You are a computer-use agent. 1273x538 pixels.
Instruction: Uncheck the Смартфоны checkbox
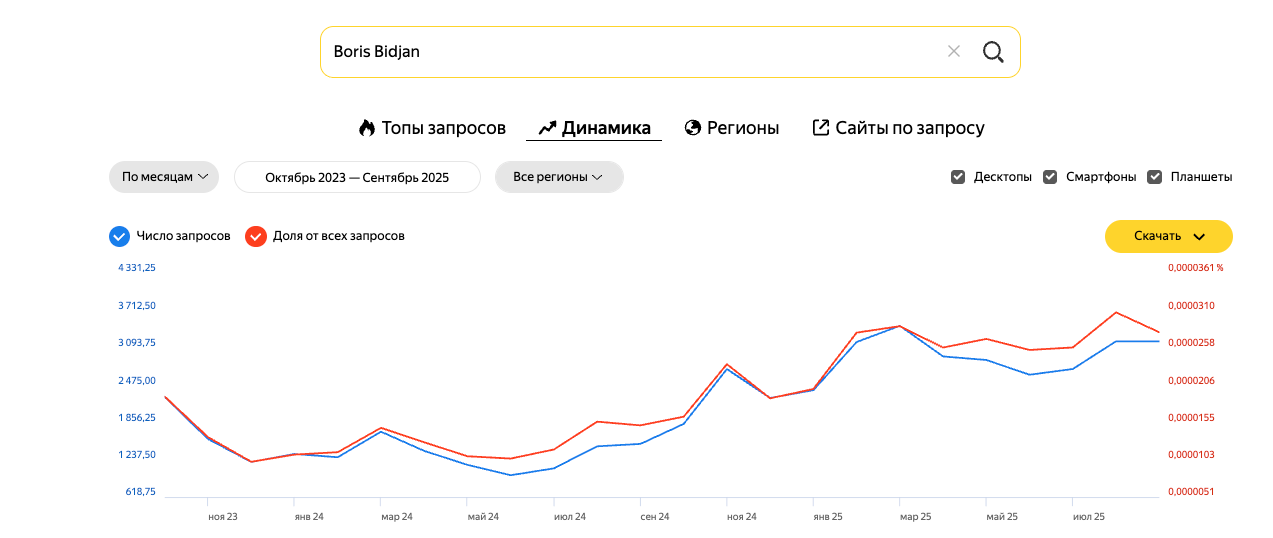1050,177
